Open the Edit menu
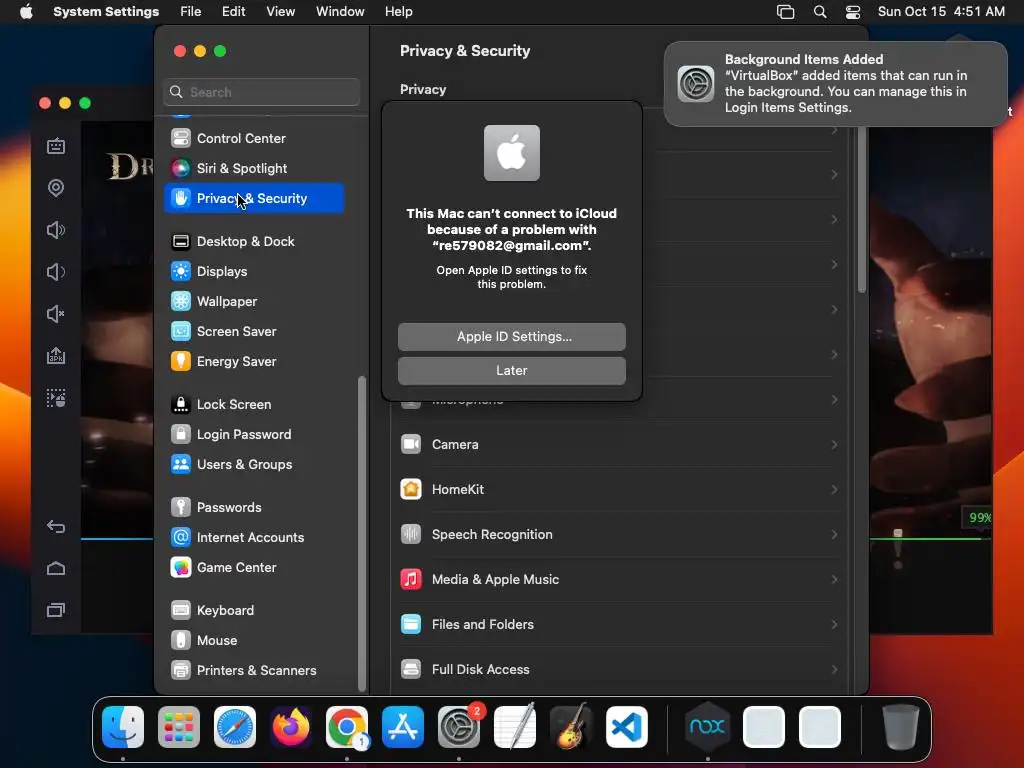 234,12
